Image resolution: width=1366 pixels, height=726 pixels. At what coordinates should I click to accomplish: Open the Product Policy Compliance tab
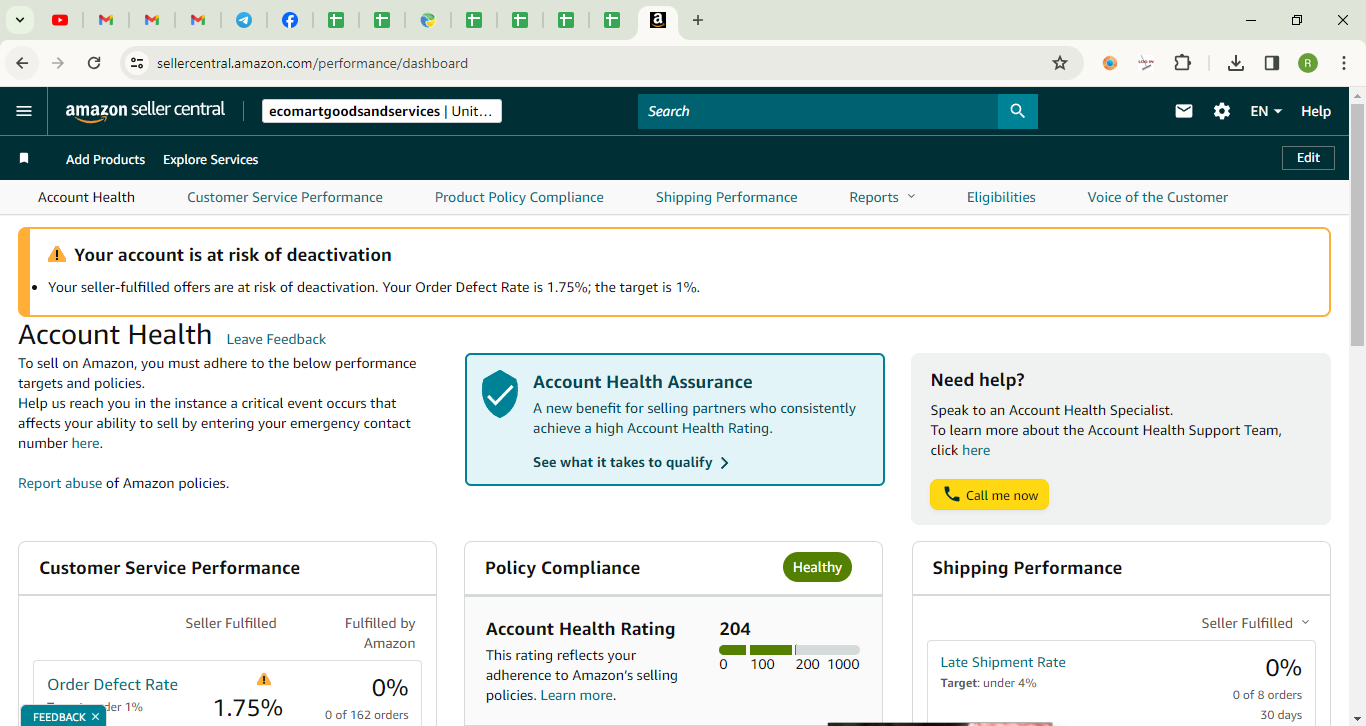click(519, 197)
